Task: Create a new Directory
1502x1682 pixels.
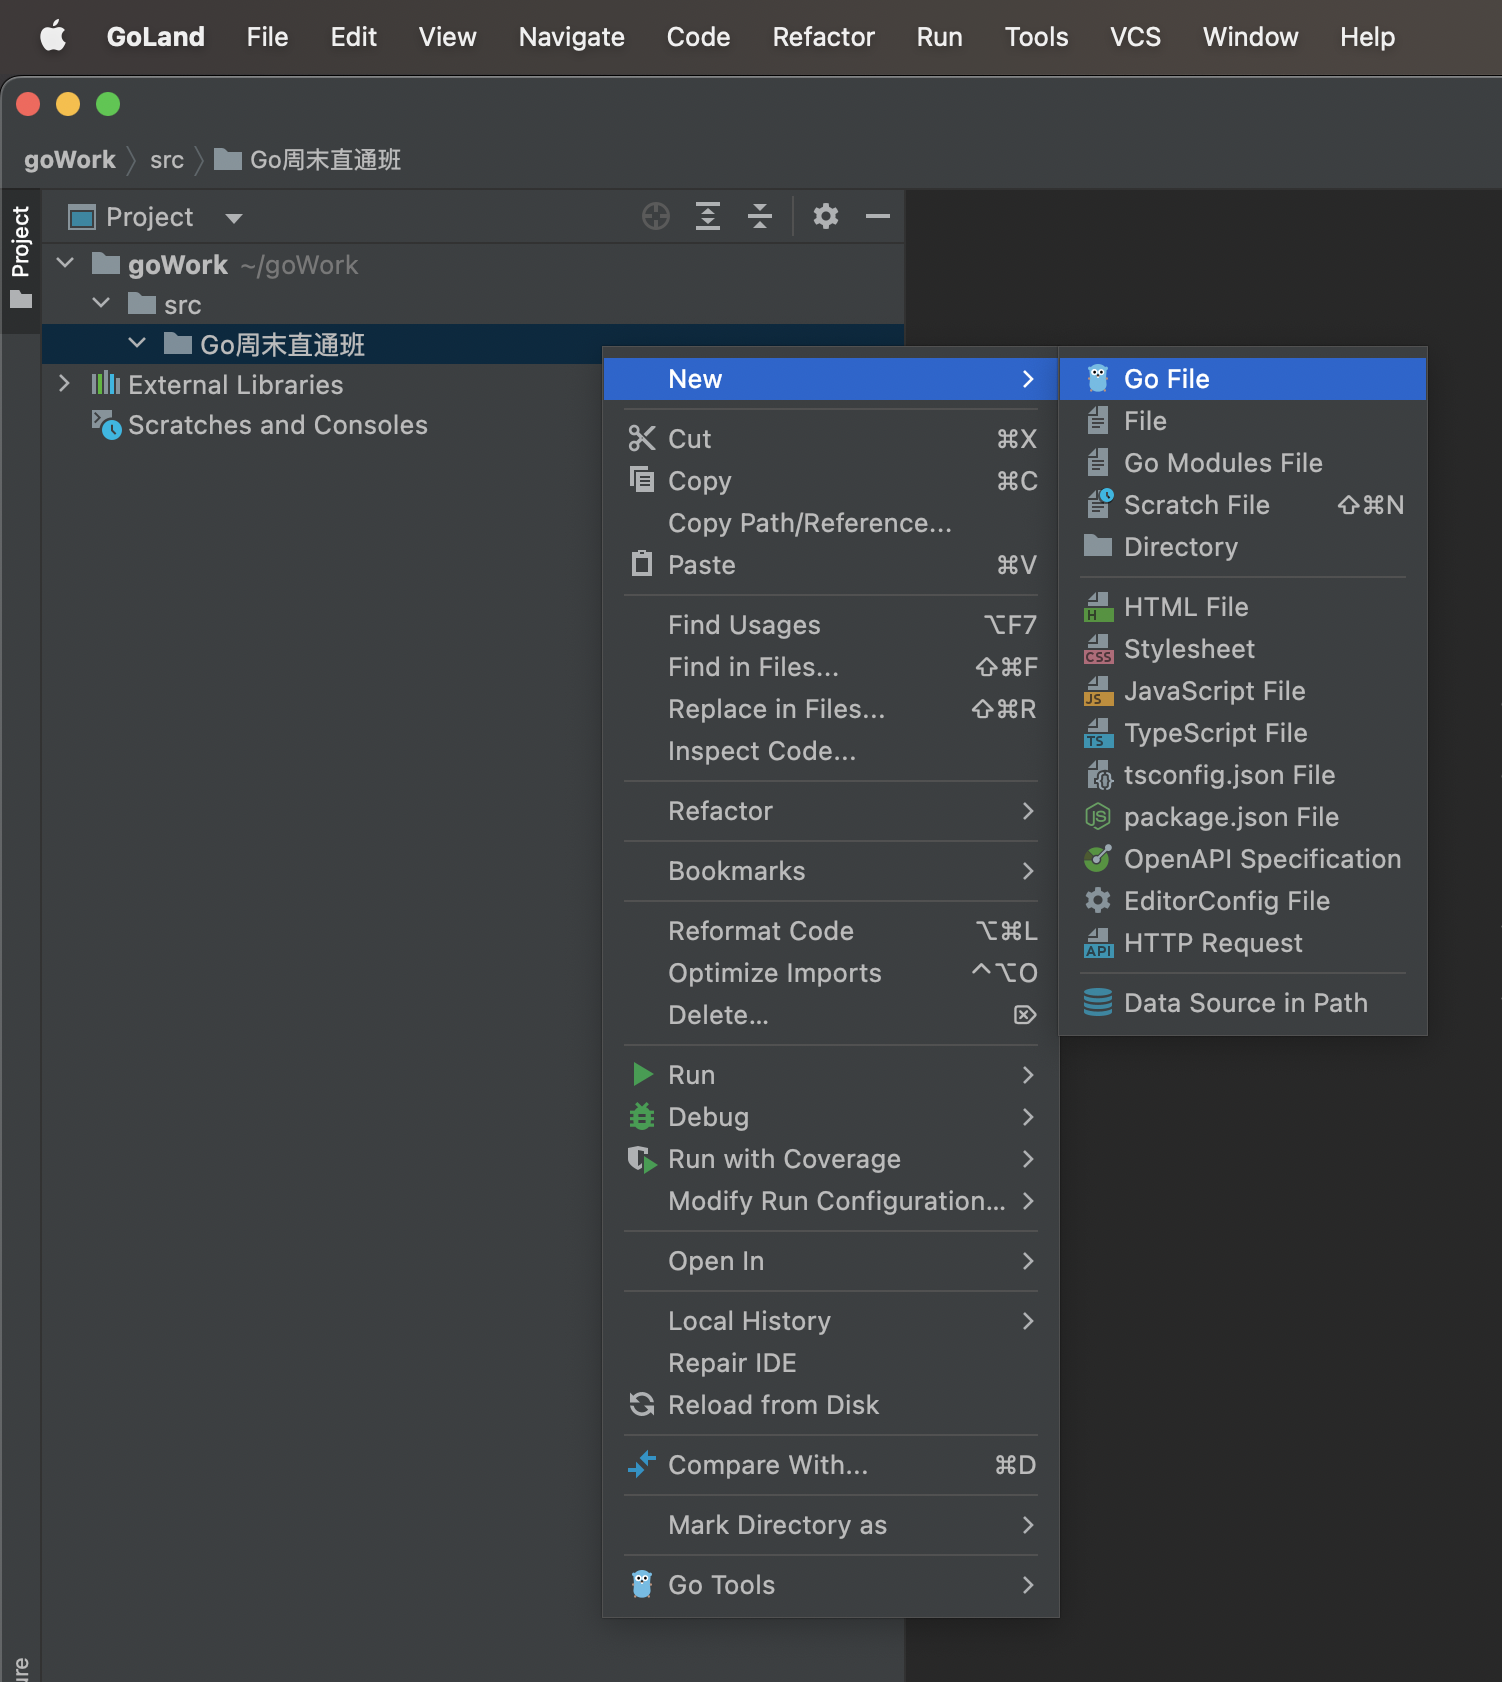Action: (x=1180, y=547)
